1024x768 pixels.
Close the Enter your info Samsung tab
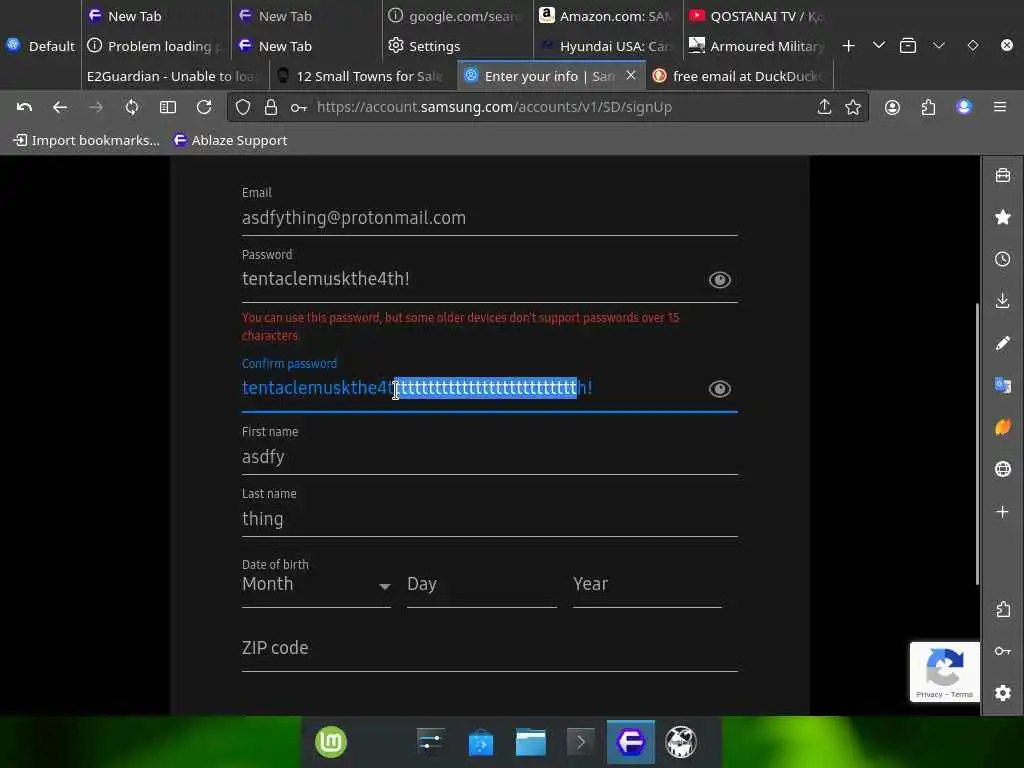click(631, 76)
